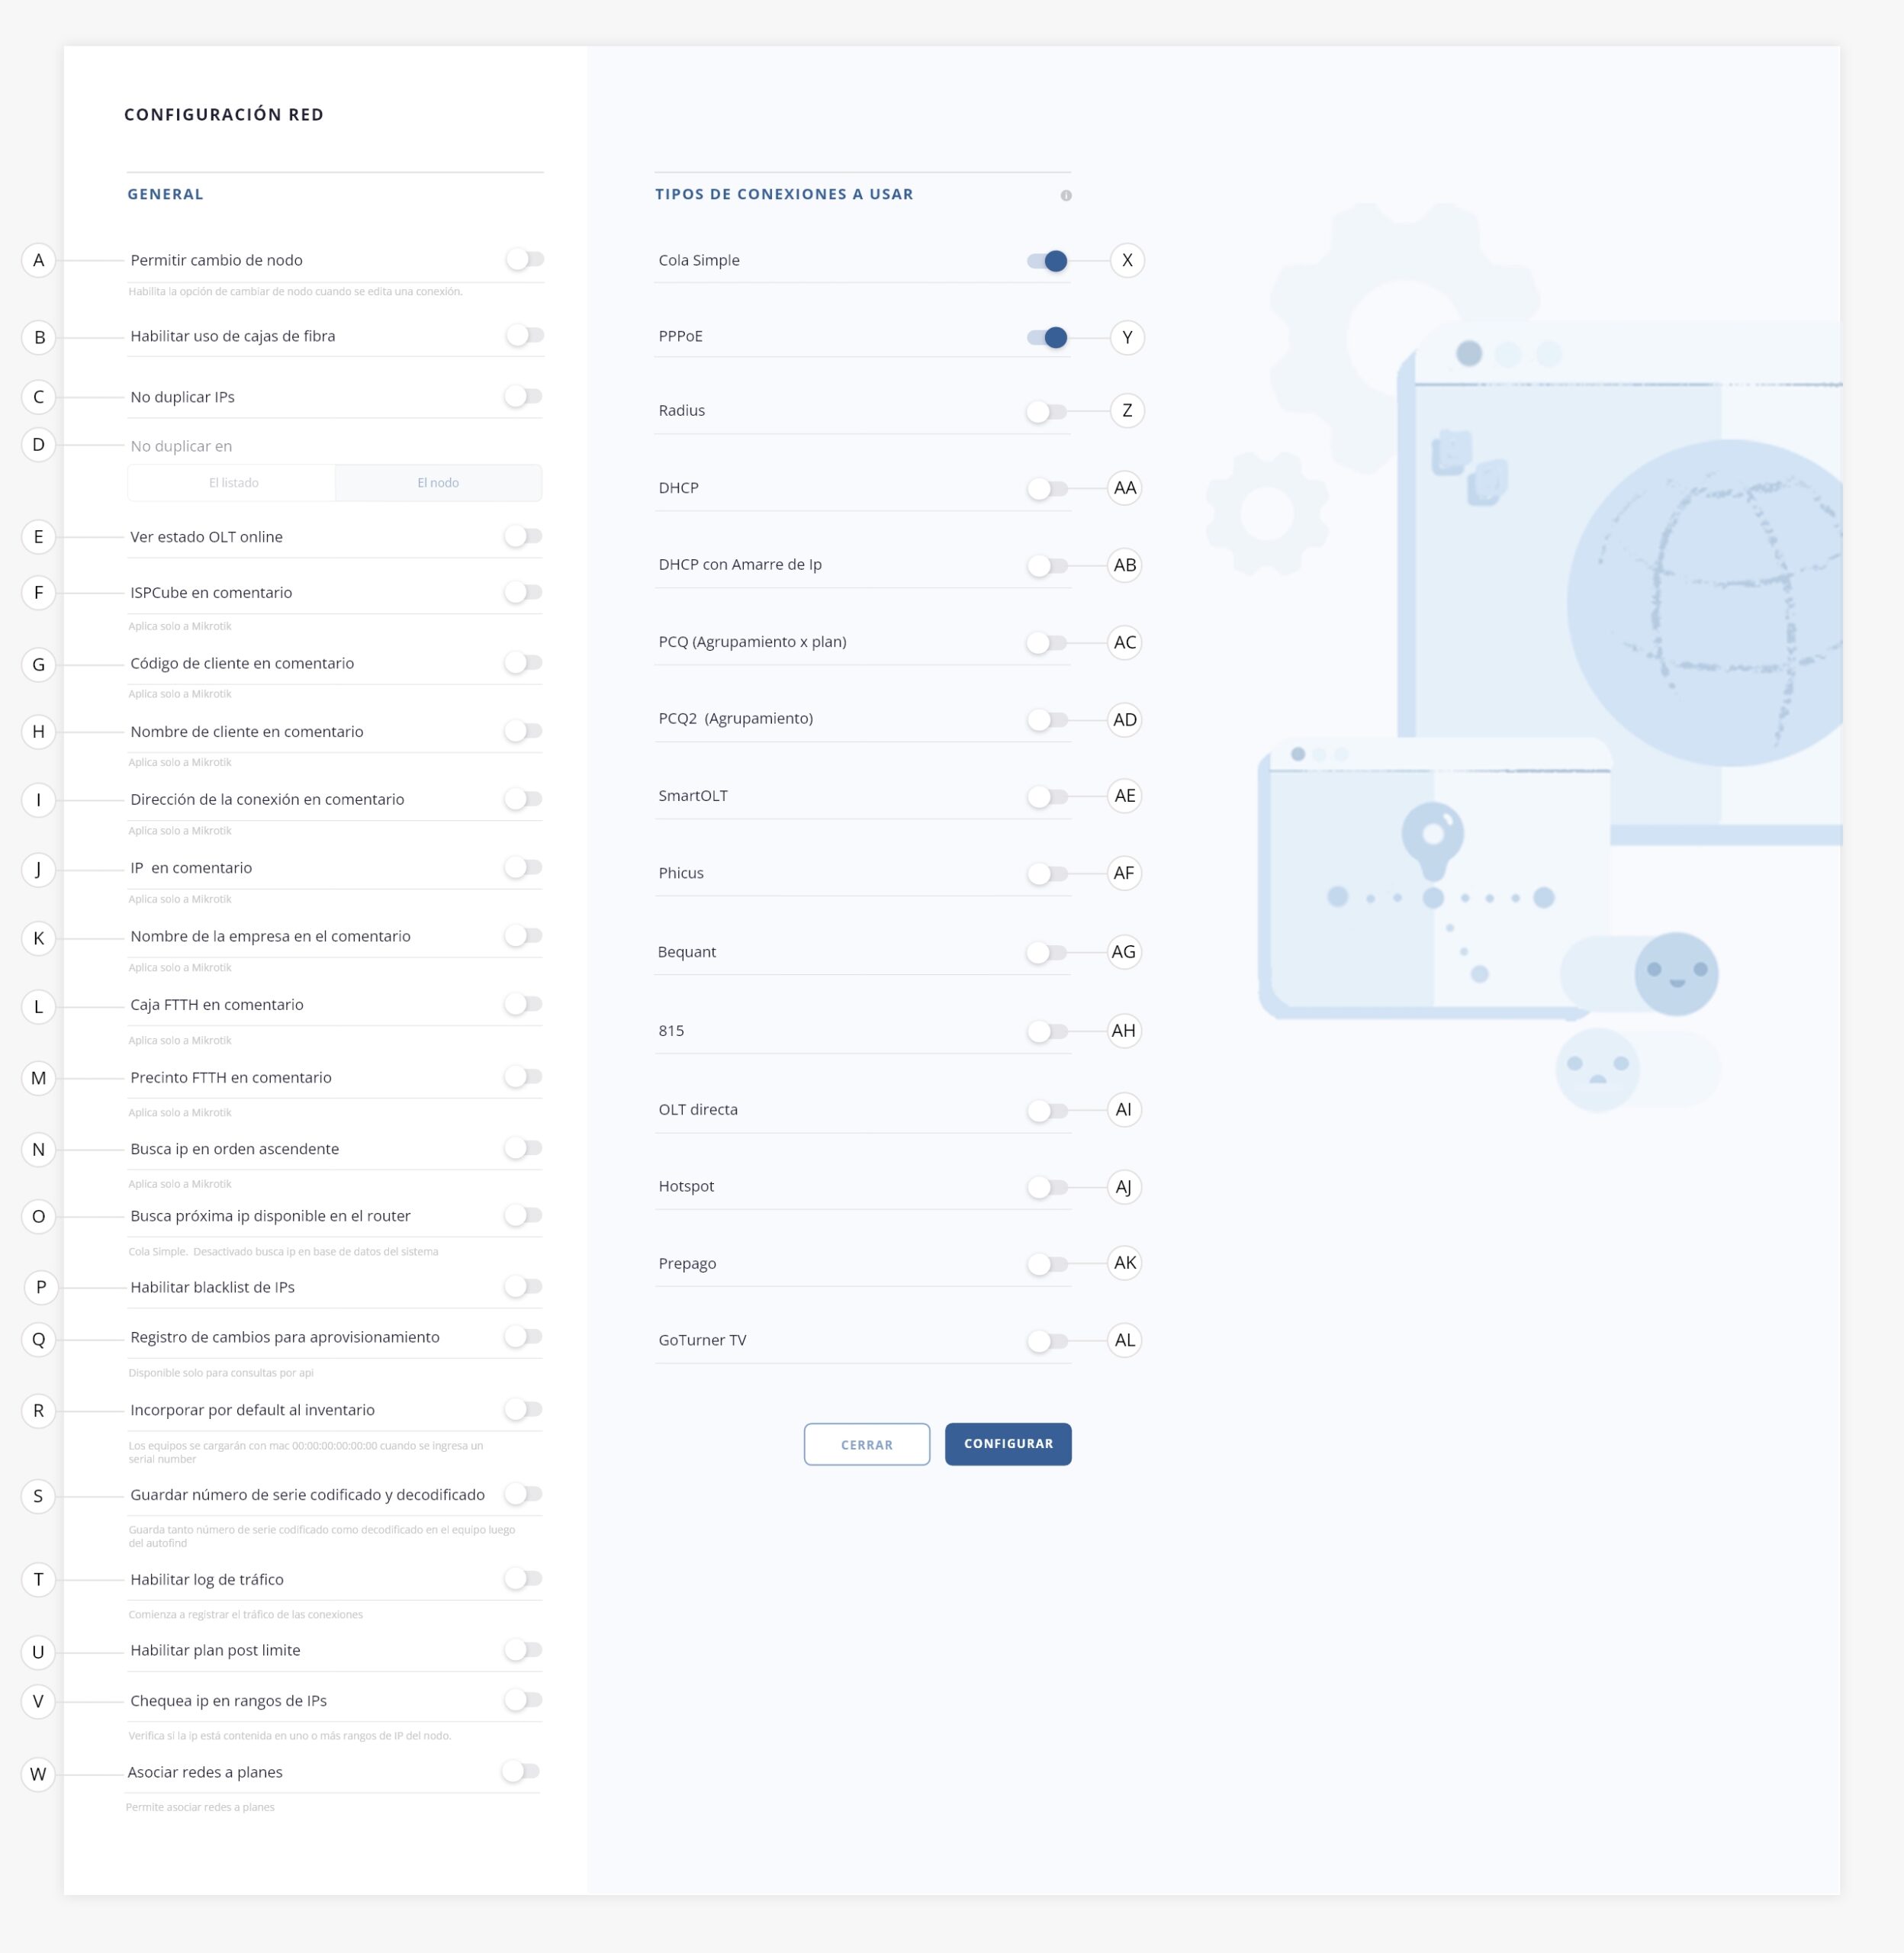Screen dimensions: 1904x1953
Task: Click the X annotation badge next to Cola Simple
Action: click(1127, 261)
